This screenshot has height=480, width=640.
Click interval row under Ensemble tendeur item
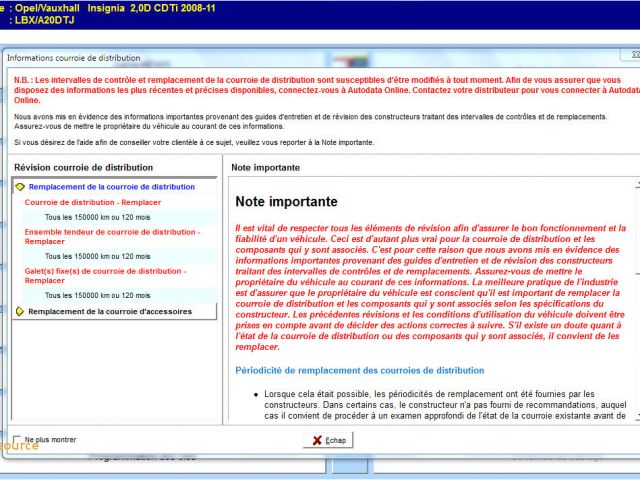pos(98,256)
